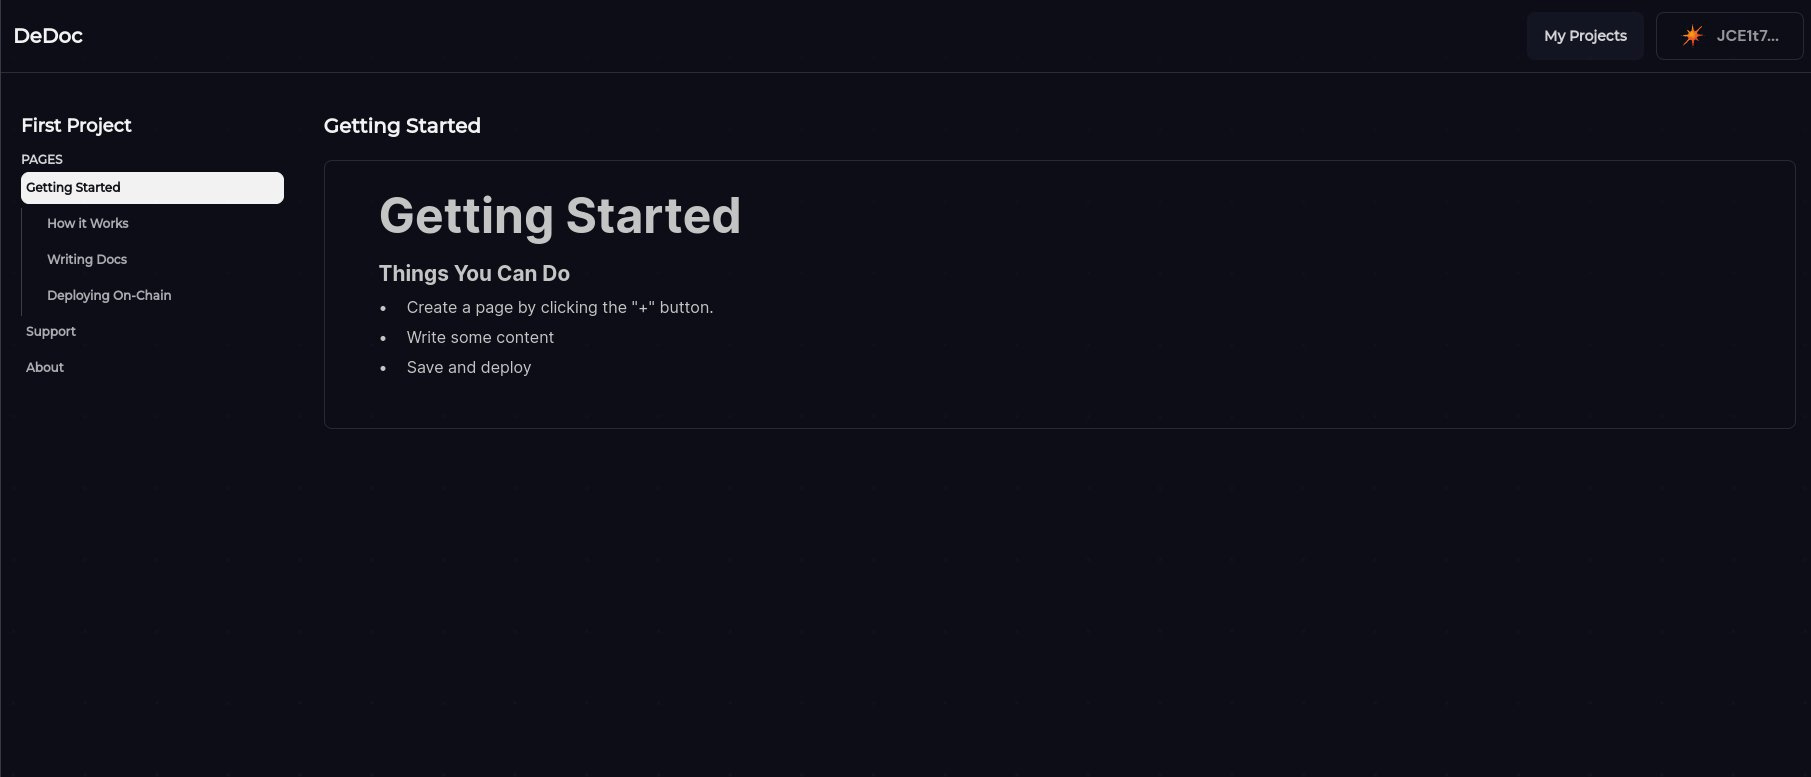Viewport: 1811px width, 777px height.
Task: Go to the Writing Docs page
Action: [x=87, y=260]
